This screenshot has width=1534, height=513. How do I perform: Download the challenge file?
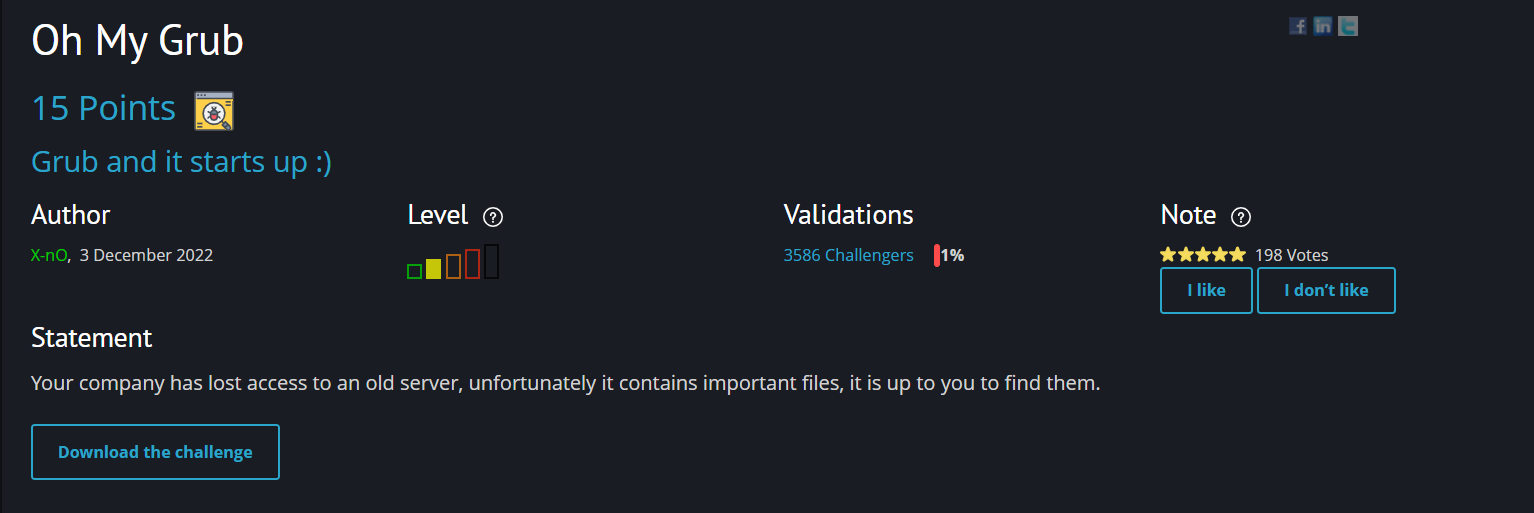click(x=155, y=452)
